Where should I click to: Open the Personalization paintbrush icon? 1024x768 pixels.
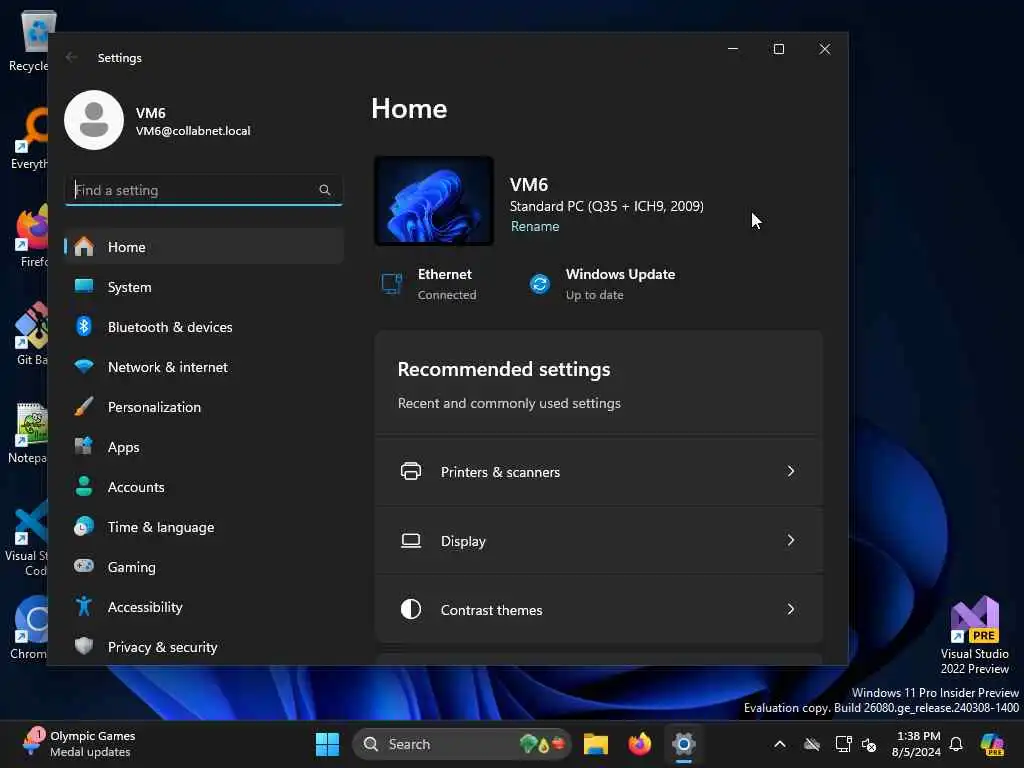tap(84, 406)
